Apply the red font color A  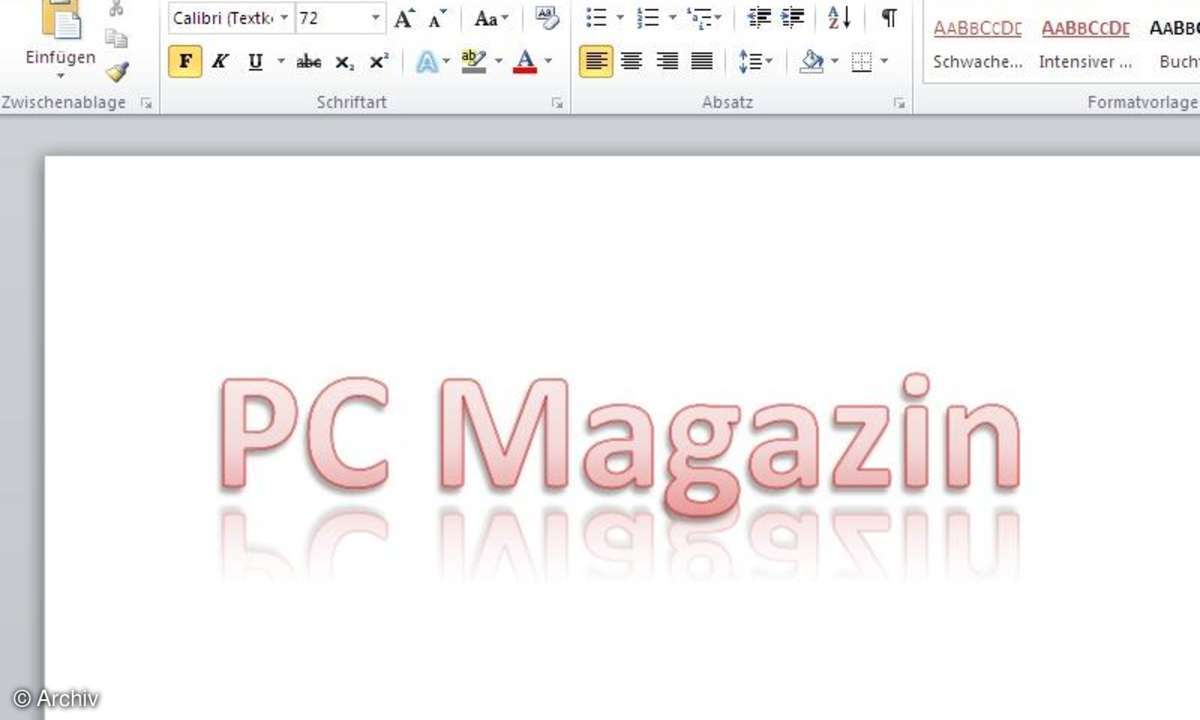click(x=525, y=62)
